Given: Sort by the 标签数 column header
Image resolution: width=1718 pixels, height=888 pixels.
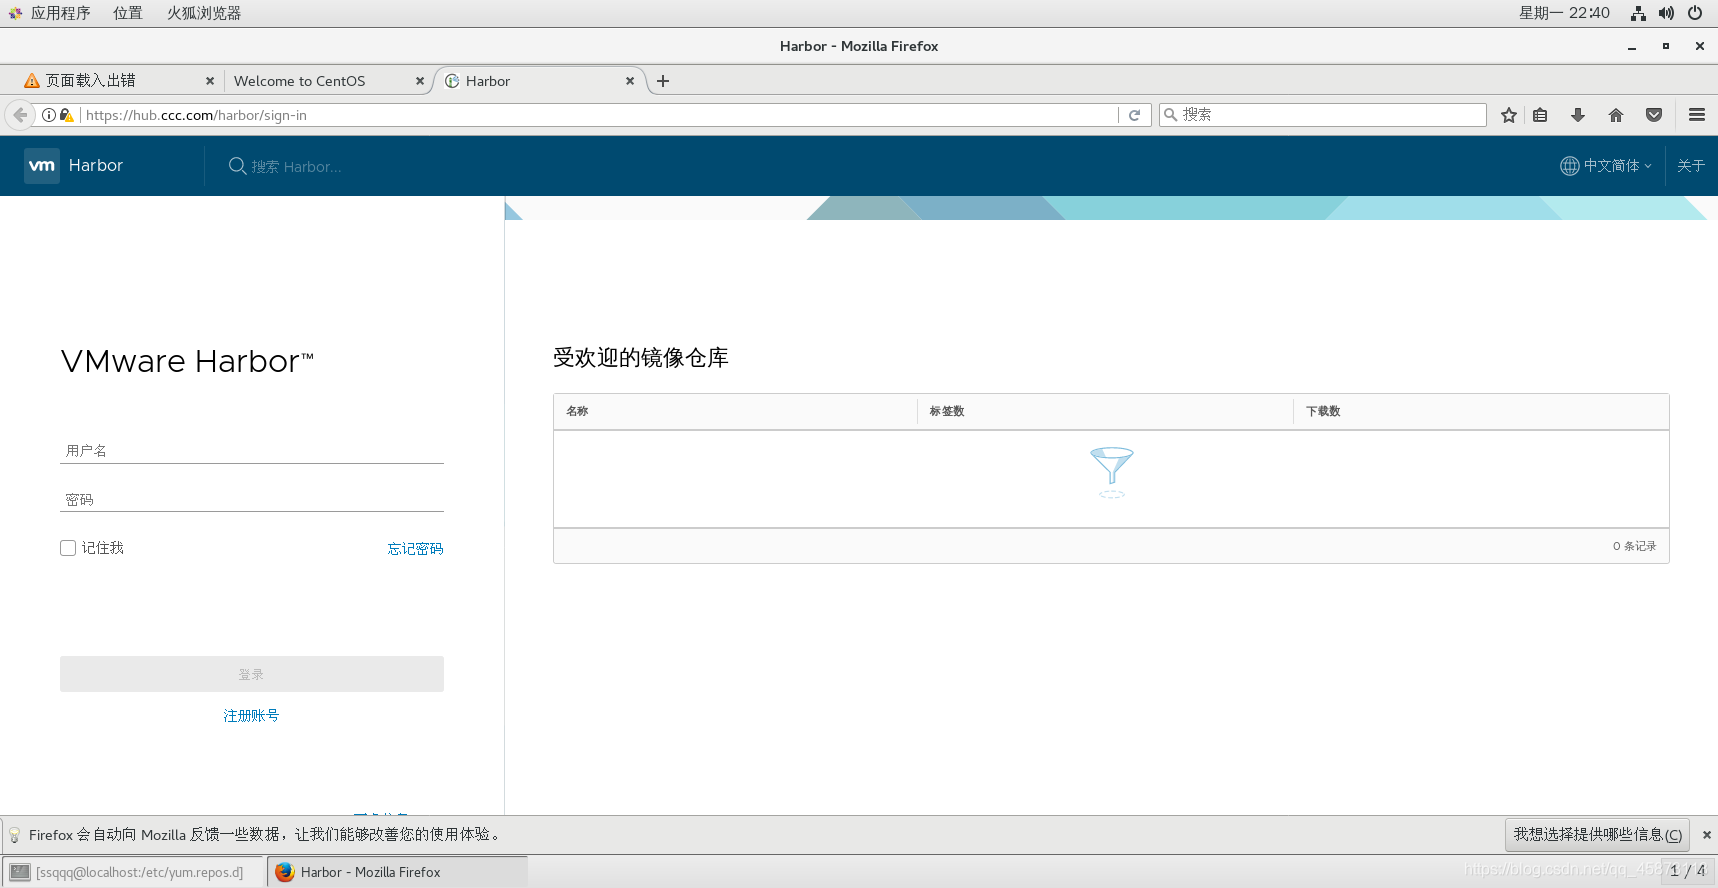Looking at the screenshot, I should point(947,411).
